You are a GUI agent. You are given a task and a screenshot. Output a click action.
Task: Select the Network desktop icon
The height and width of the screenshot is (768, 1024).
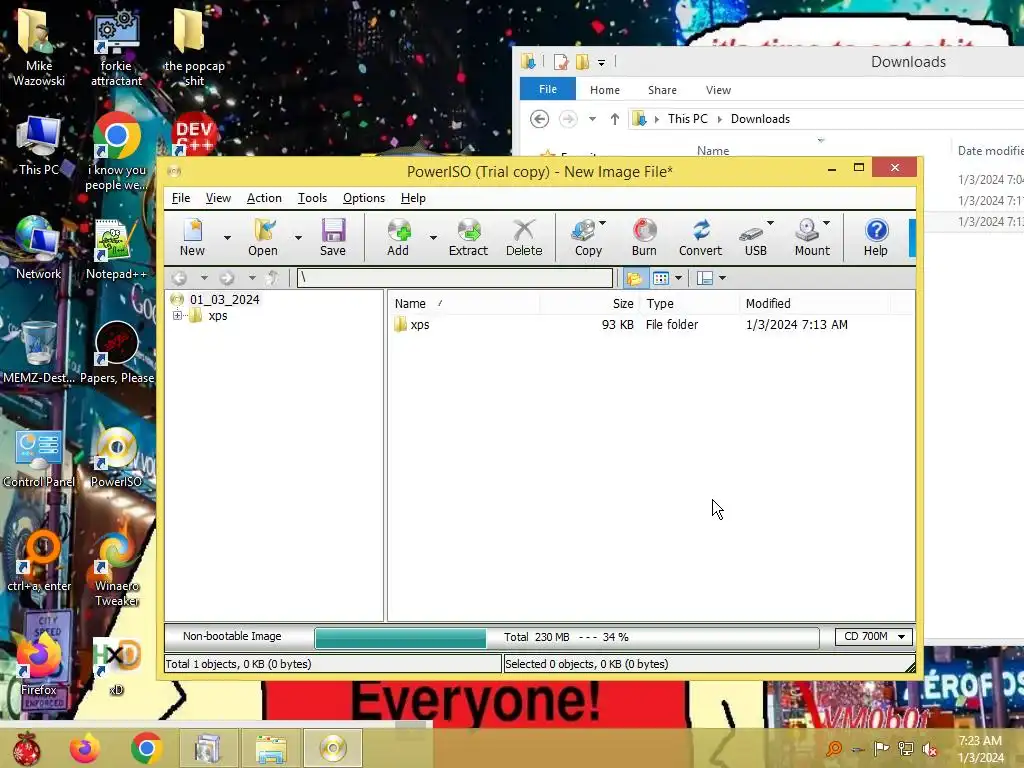(x=39, y=249)
